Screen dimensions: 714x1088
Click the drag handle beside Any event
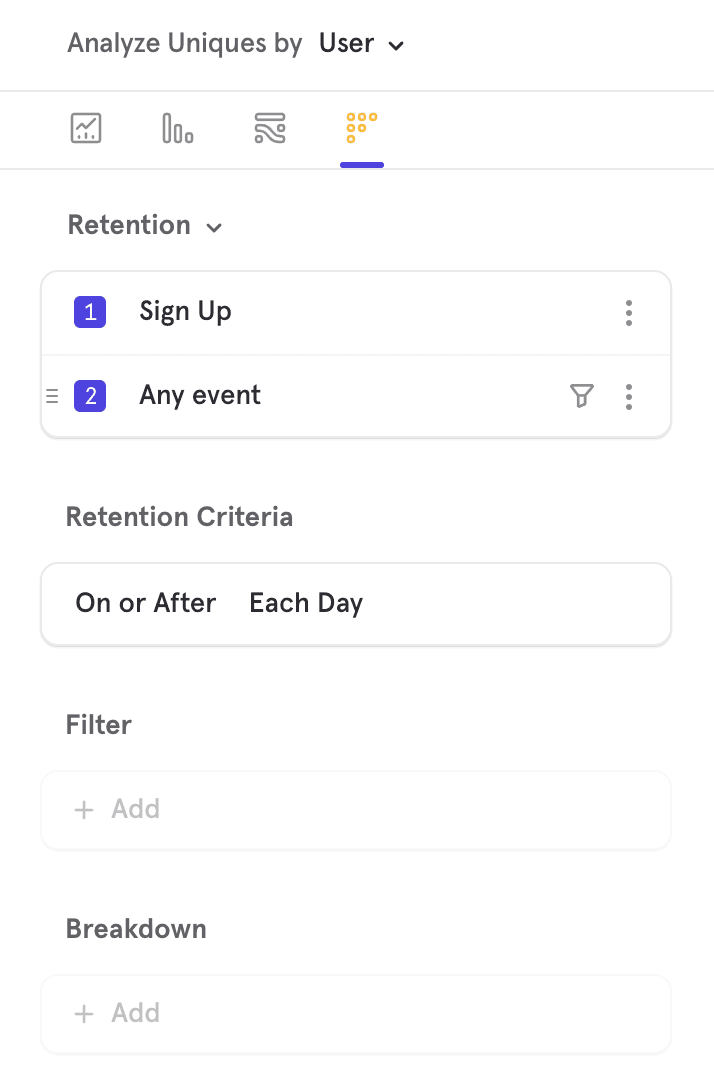53,396
